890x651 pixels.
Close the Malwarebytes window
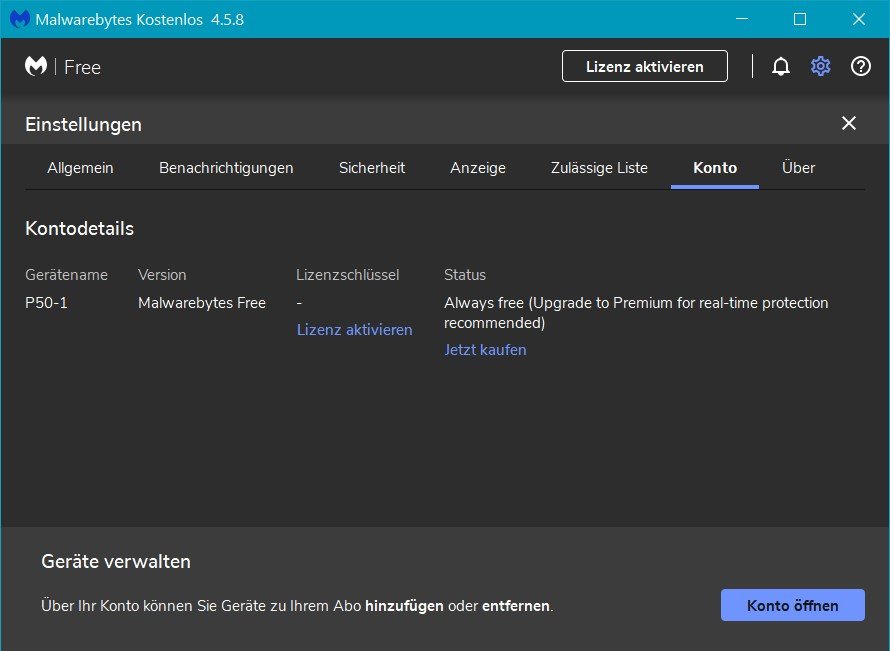(x=859, y=19)
